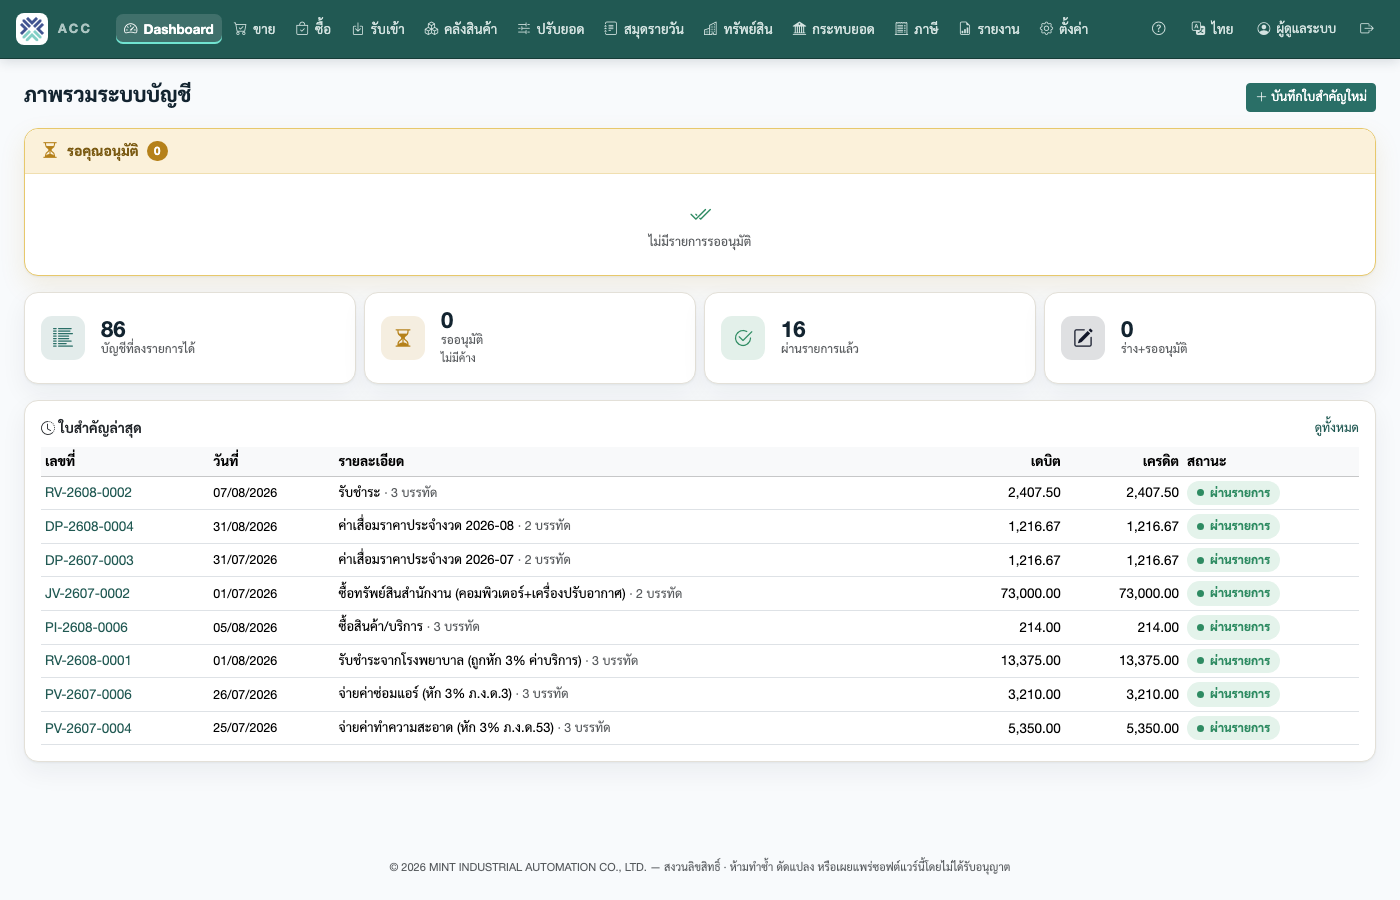
Task: Open the ขาย menu
Action: tap(254, 29)
